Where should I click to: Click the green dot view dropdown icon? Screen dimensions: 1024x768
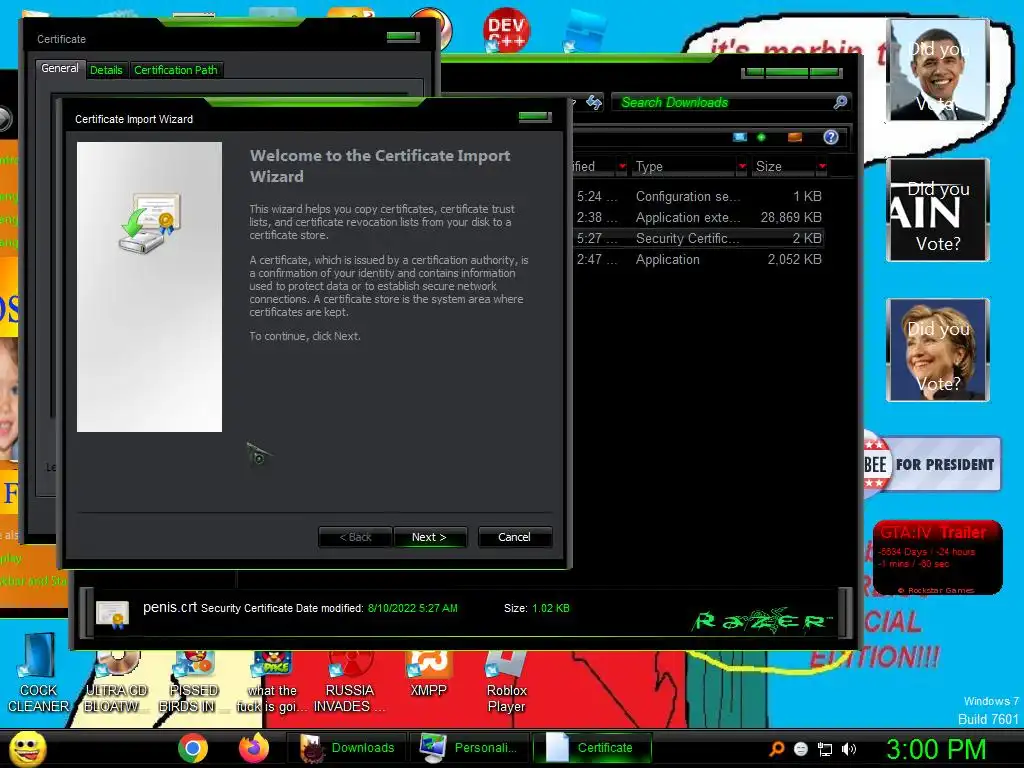click(x=761, y=137)
